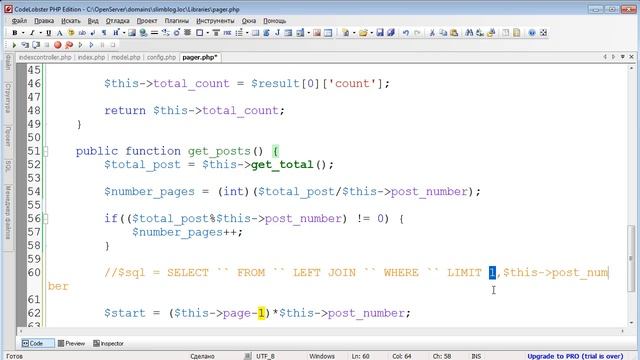Open the Inspector view
640x360 pixels.
(x=109, y=344)
